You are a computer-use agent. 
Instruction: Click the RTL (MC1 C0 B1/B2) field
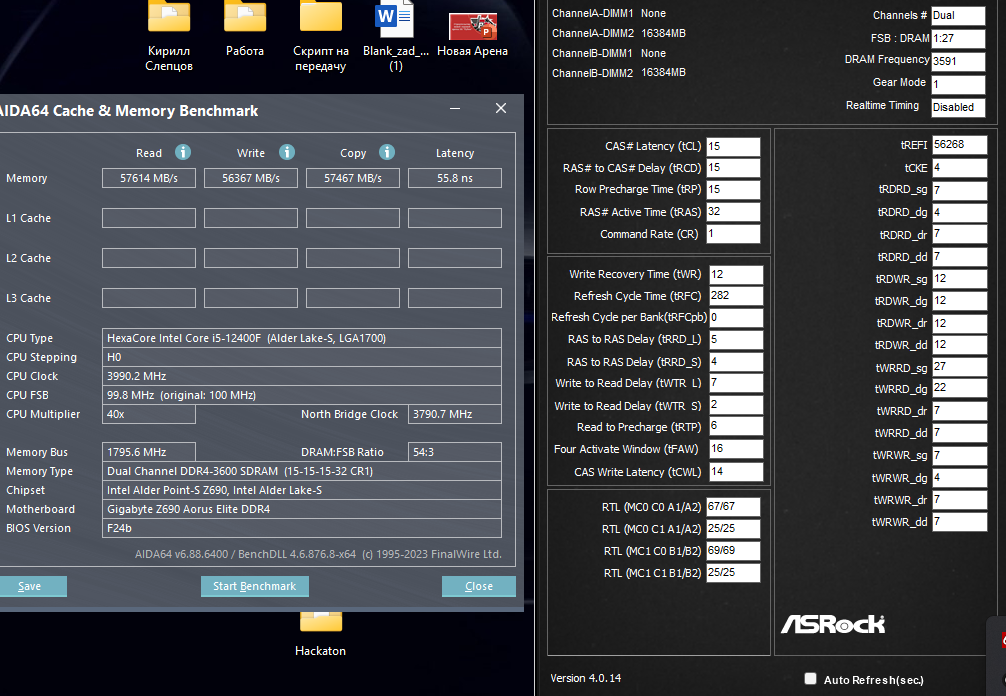pos(733,551)
